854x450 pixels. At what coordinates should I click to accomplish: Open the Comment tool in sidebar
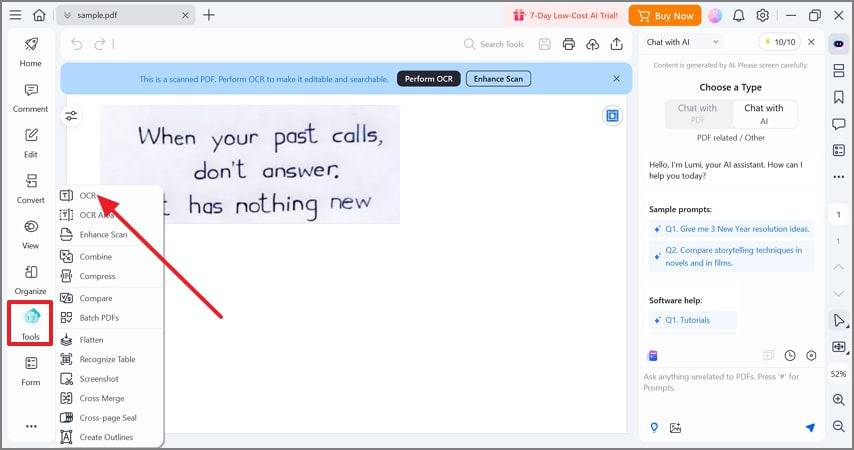click(31, 98)
